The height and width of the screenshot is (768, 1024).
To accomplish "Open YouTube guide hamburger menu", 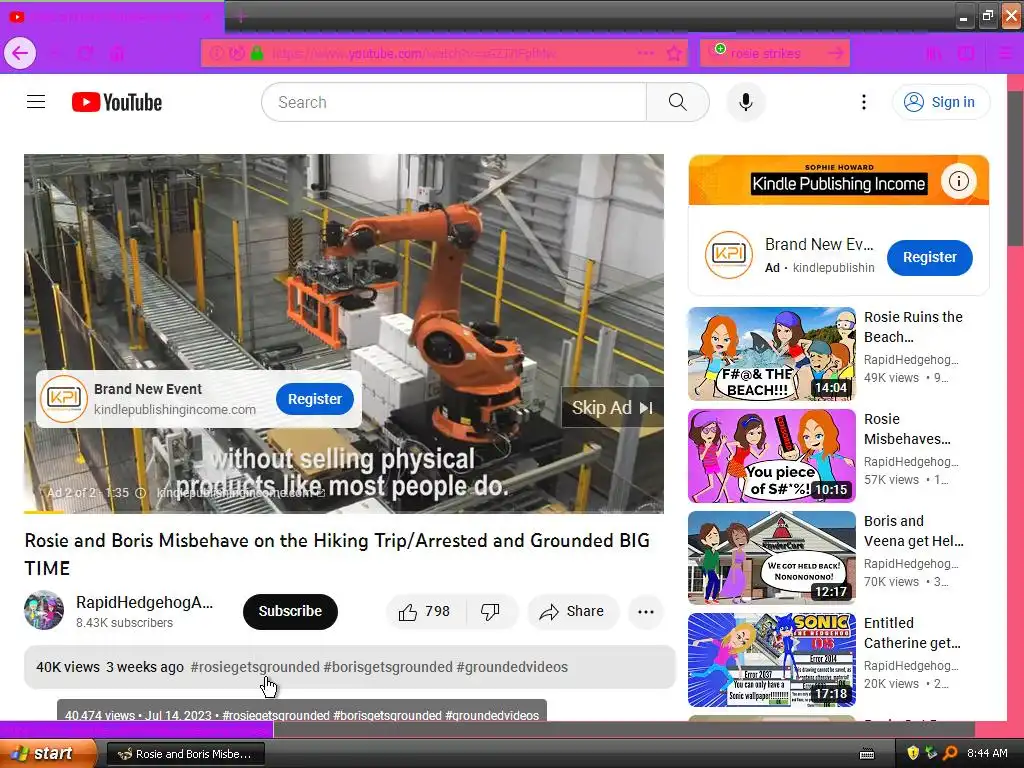I will pyautogui.click(x=36, y=102).
